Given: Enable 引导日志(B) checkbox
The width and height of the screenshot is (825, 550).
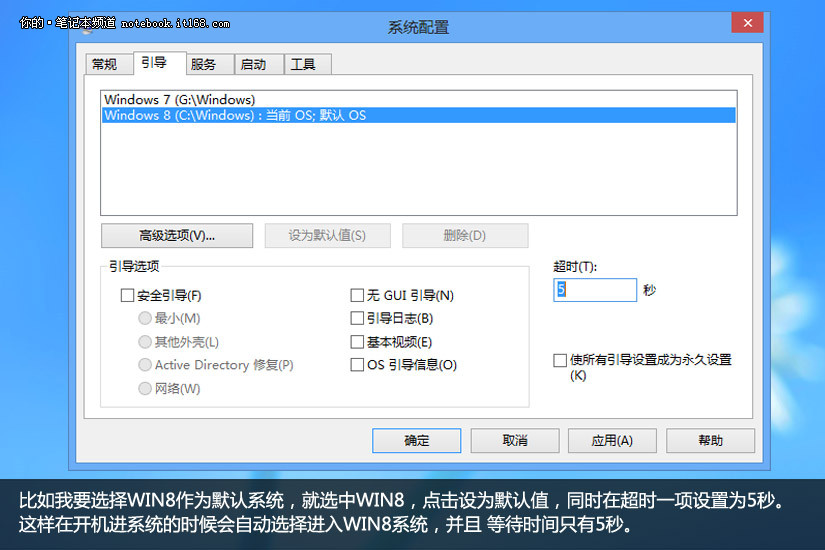Looking at the screenshot, I should [357, 318].
